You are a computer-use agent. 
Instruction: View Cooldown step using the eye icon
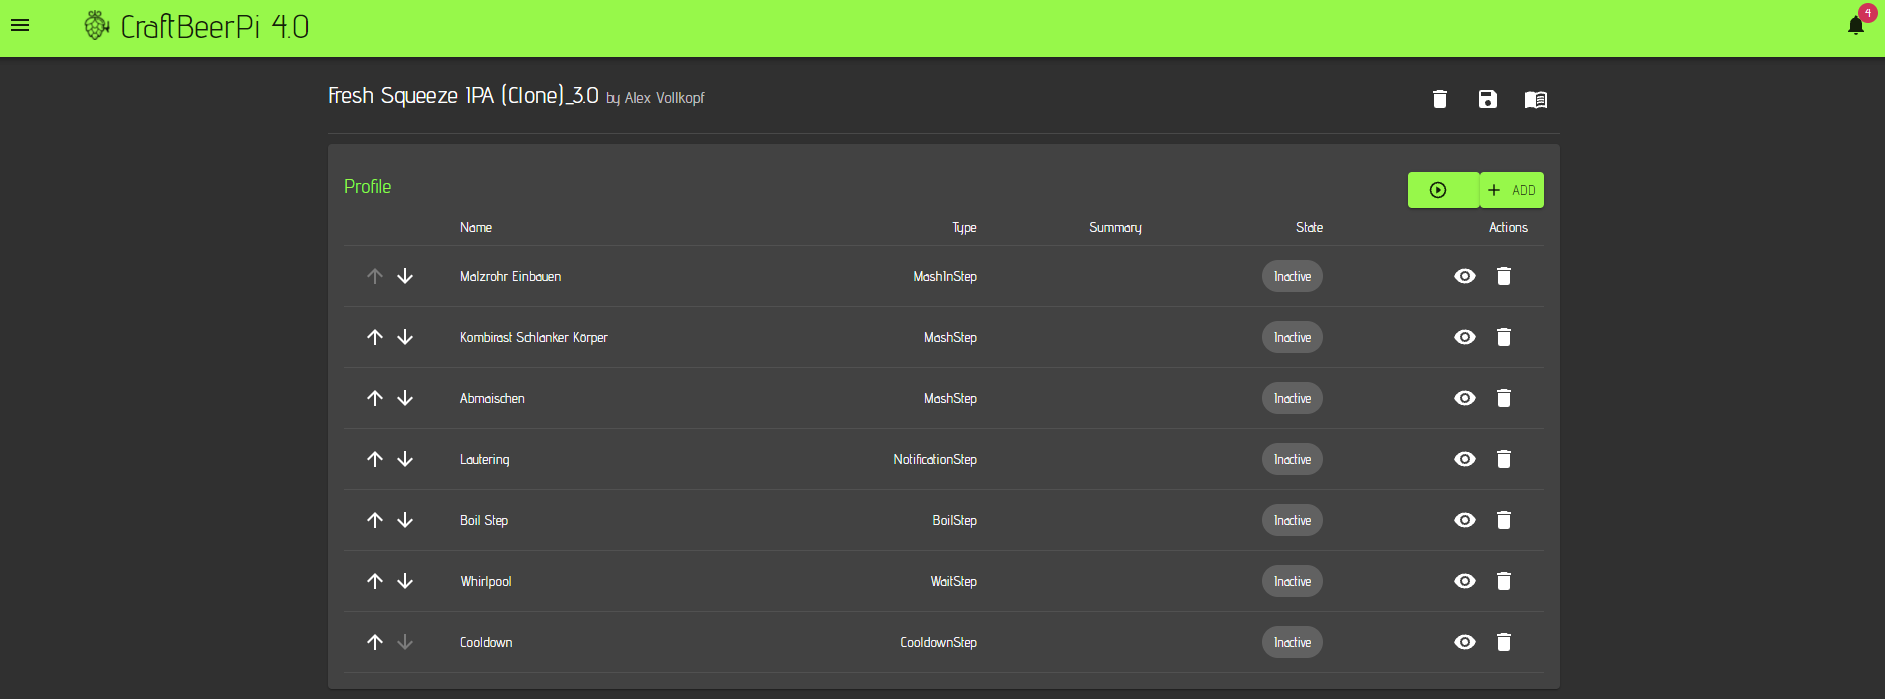pyautogui.click(x=1464, y=642)
